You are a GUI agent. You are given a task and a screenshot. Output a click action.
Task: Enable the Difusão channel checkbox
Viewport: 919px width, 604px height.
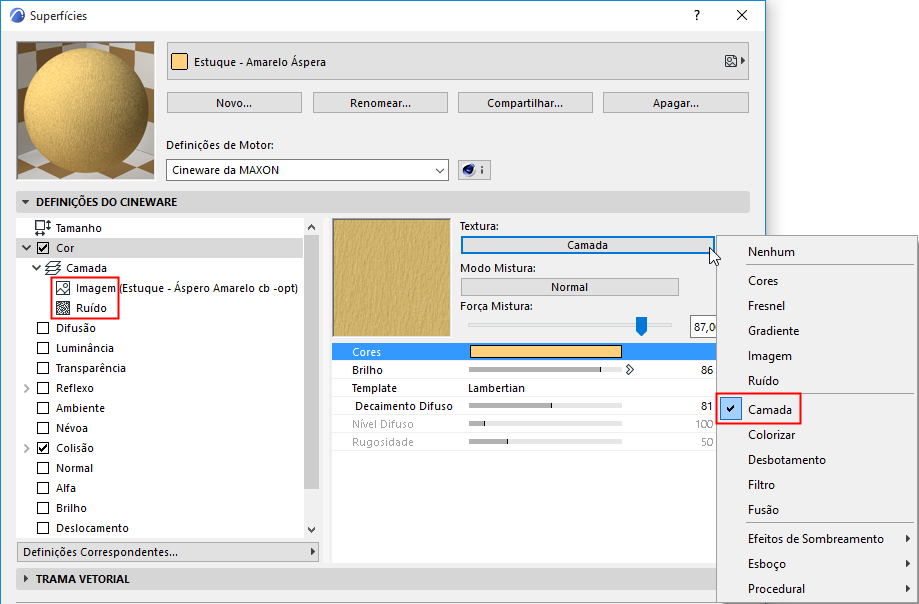click(x=43, y=328)
